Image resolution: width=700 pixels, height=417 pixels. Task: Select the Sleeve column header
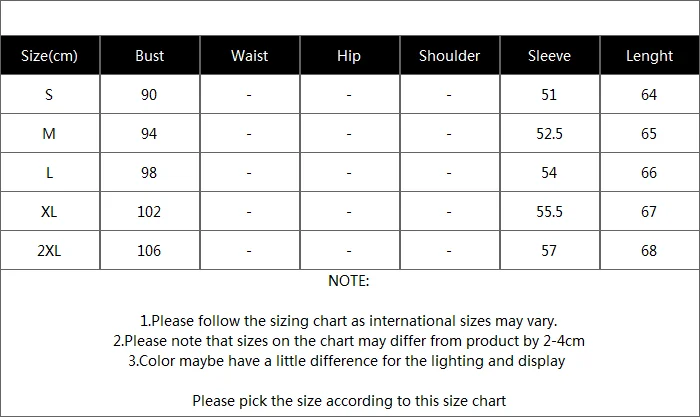click(x=549, y=55)
